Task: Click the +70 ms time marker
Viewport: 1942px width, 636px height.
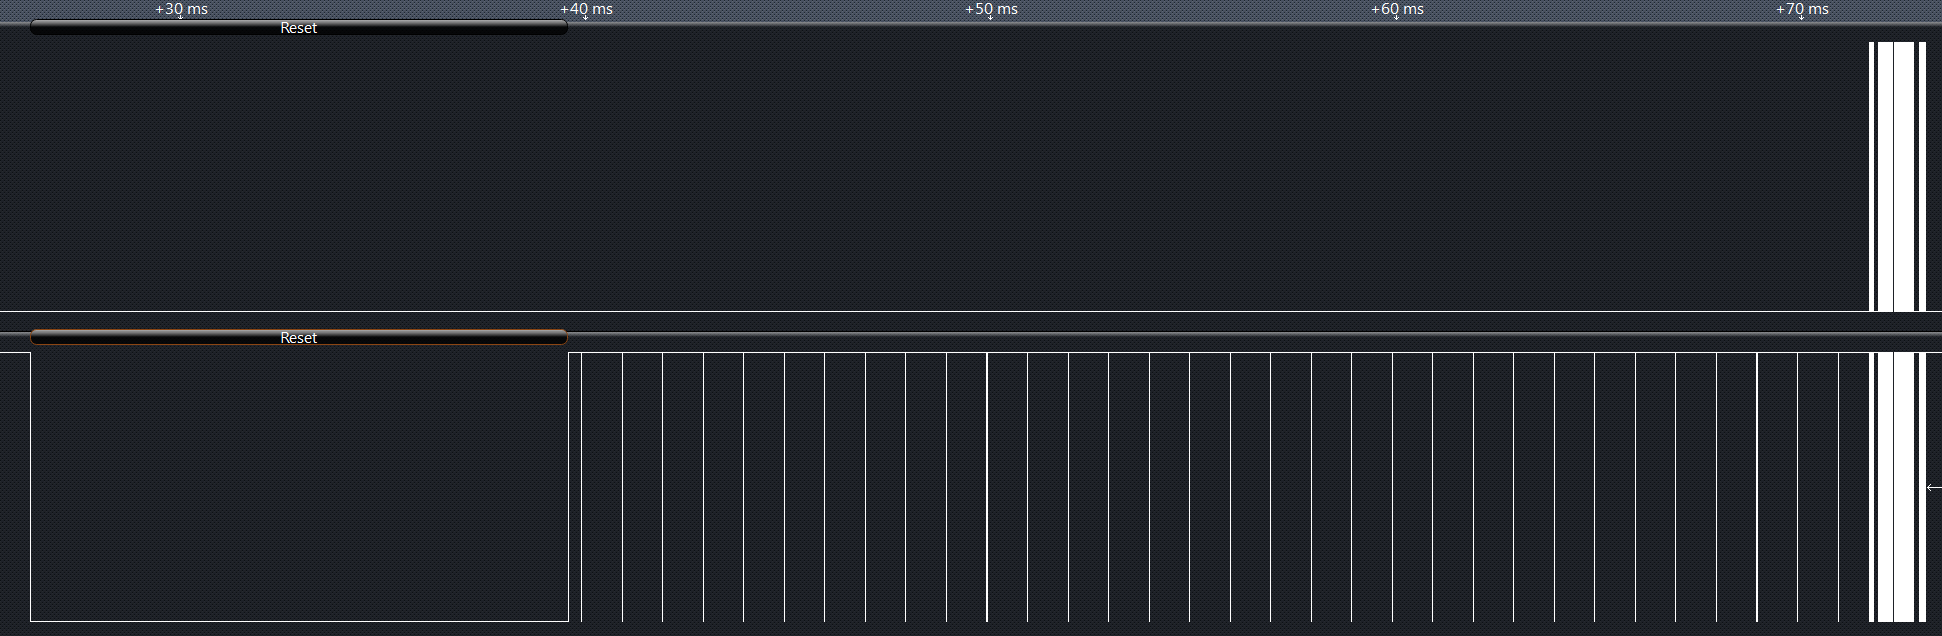Action: point(1802,9)
